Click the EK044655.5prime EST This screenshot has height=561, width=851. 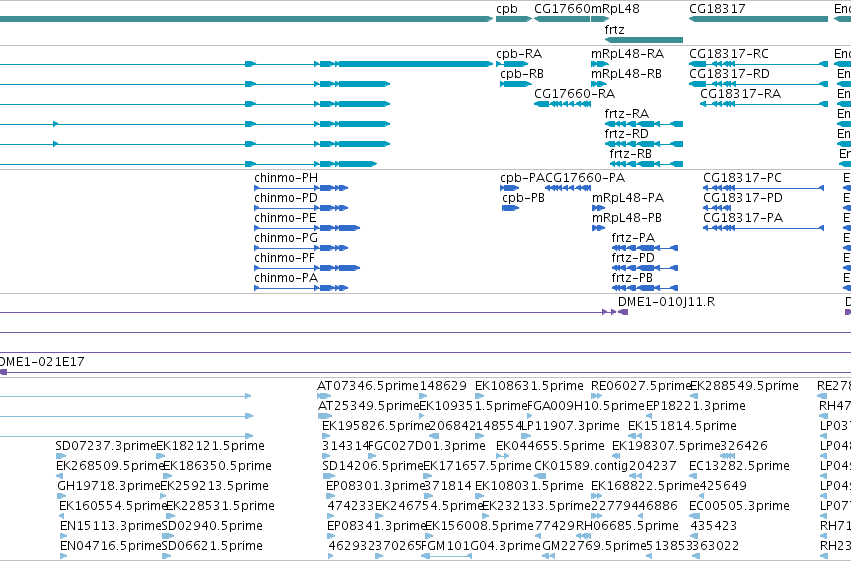click(x=503, y=456)
